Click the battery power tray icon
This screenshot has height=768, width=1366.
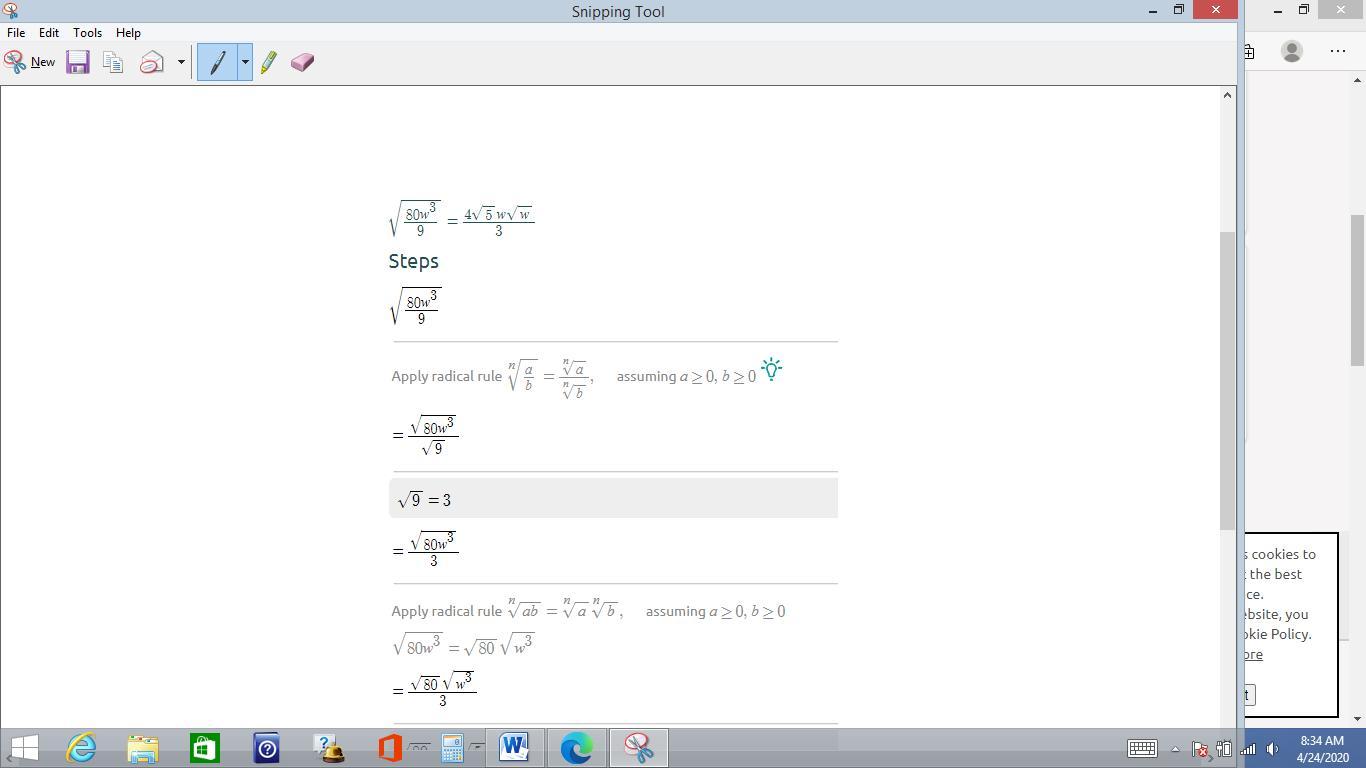(1224, 748)
